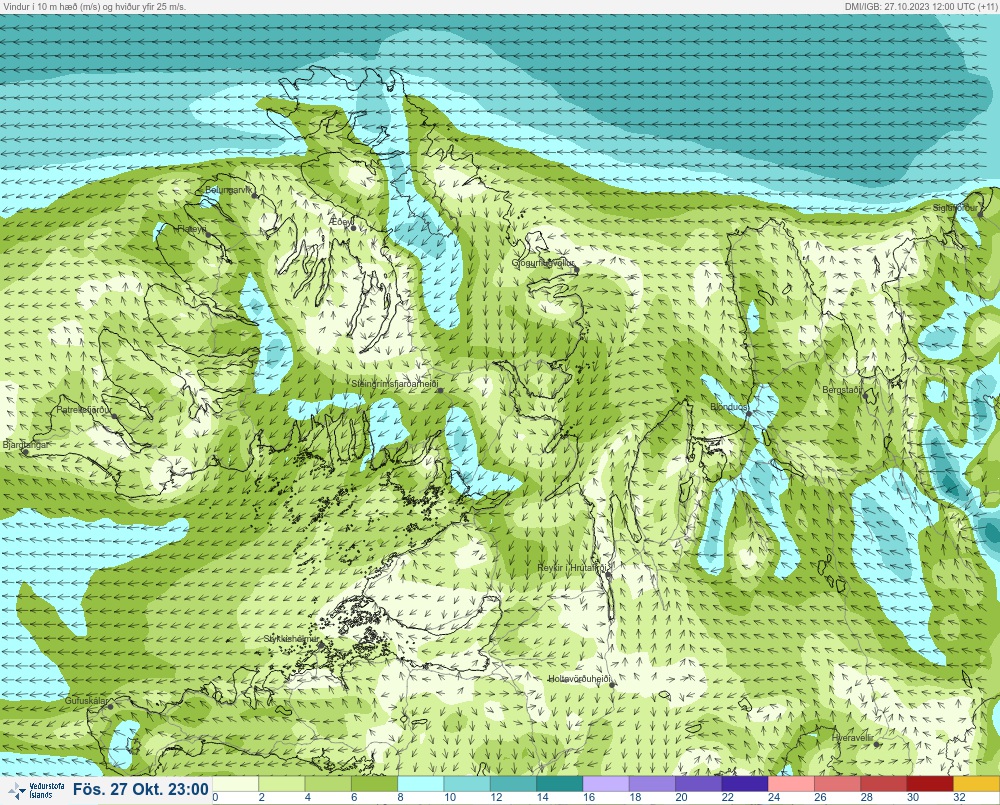Screen dimensions: 1000x805
Task: Click legend value 8 on the scale
Action: point(400,797)
